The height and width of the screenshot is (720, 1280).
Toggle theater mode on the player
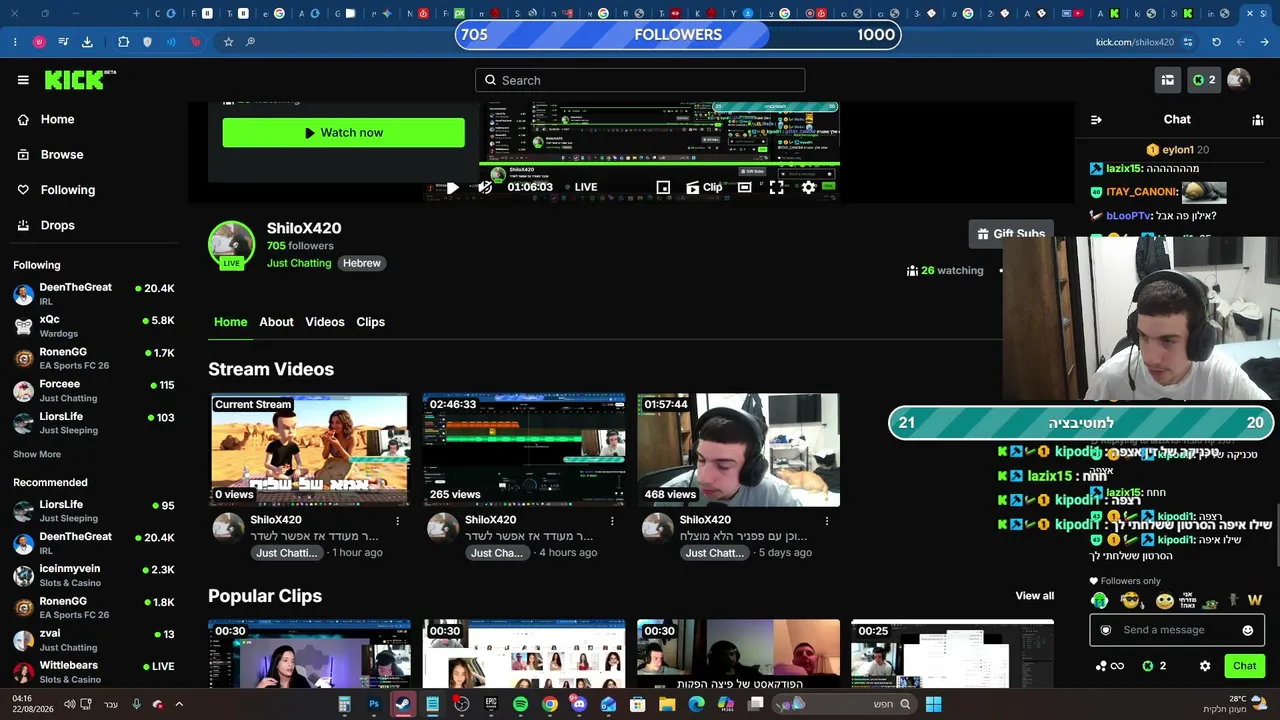[744, 187]
